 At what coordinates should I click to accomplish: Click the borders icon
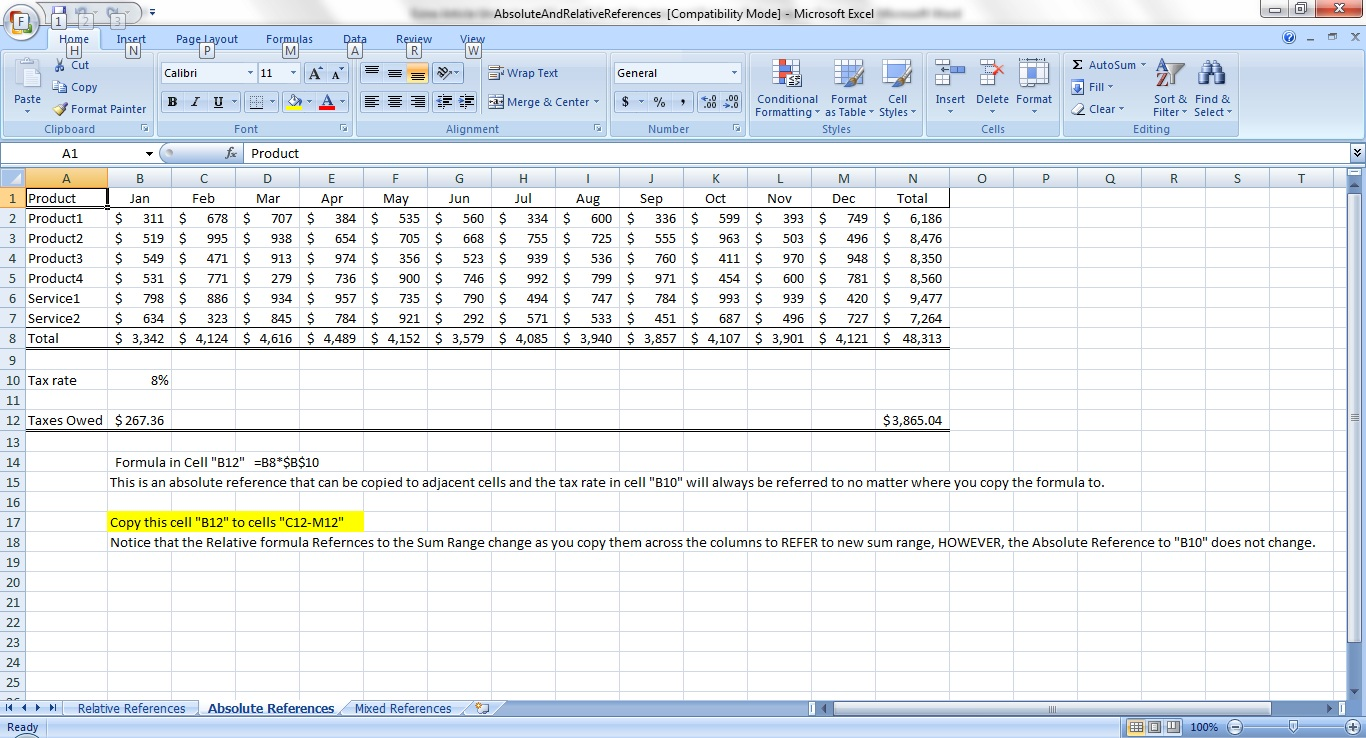click(x=256, y=102)
